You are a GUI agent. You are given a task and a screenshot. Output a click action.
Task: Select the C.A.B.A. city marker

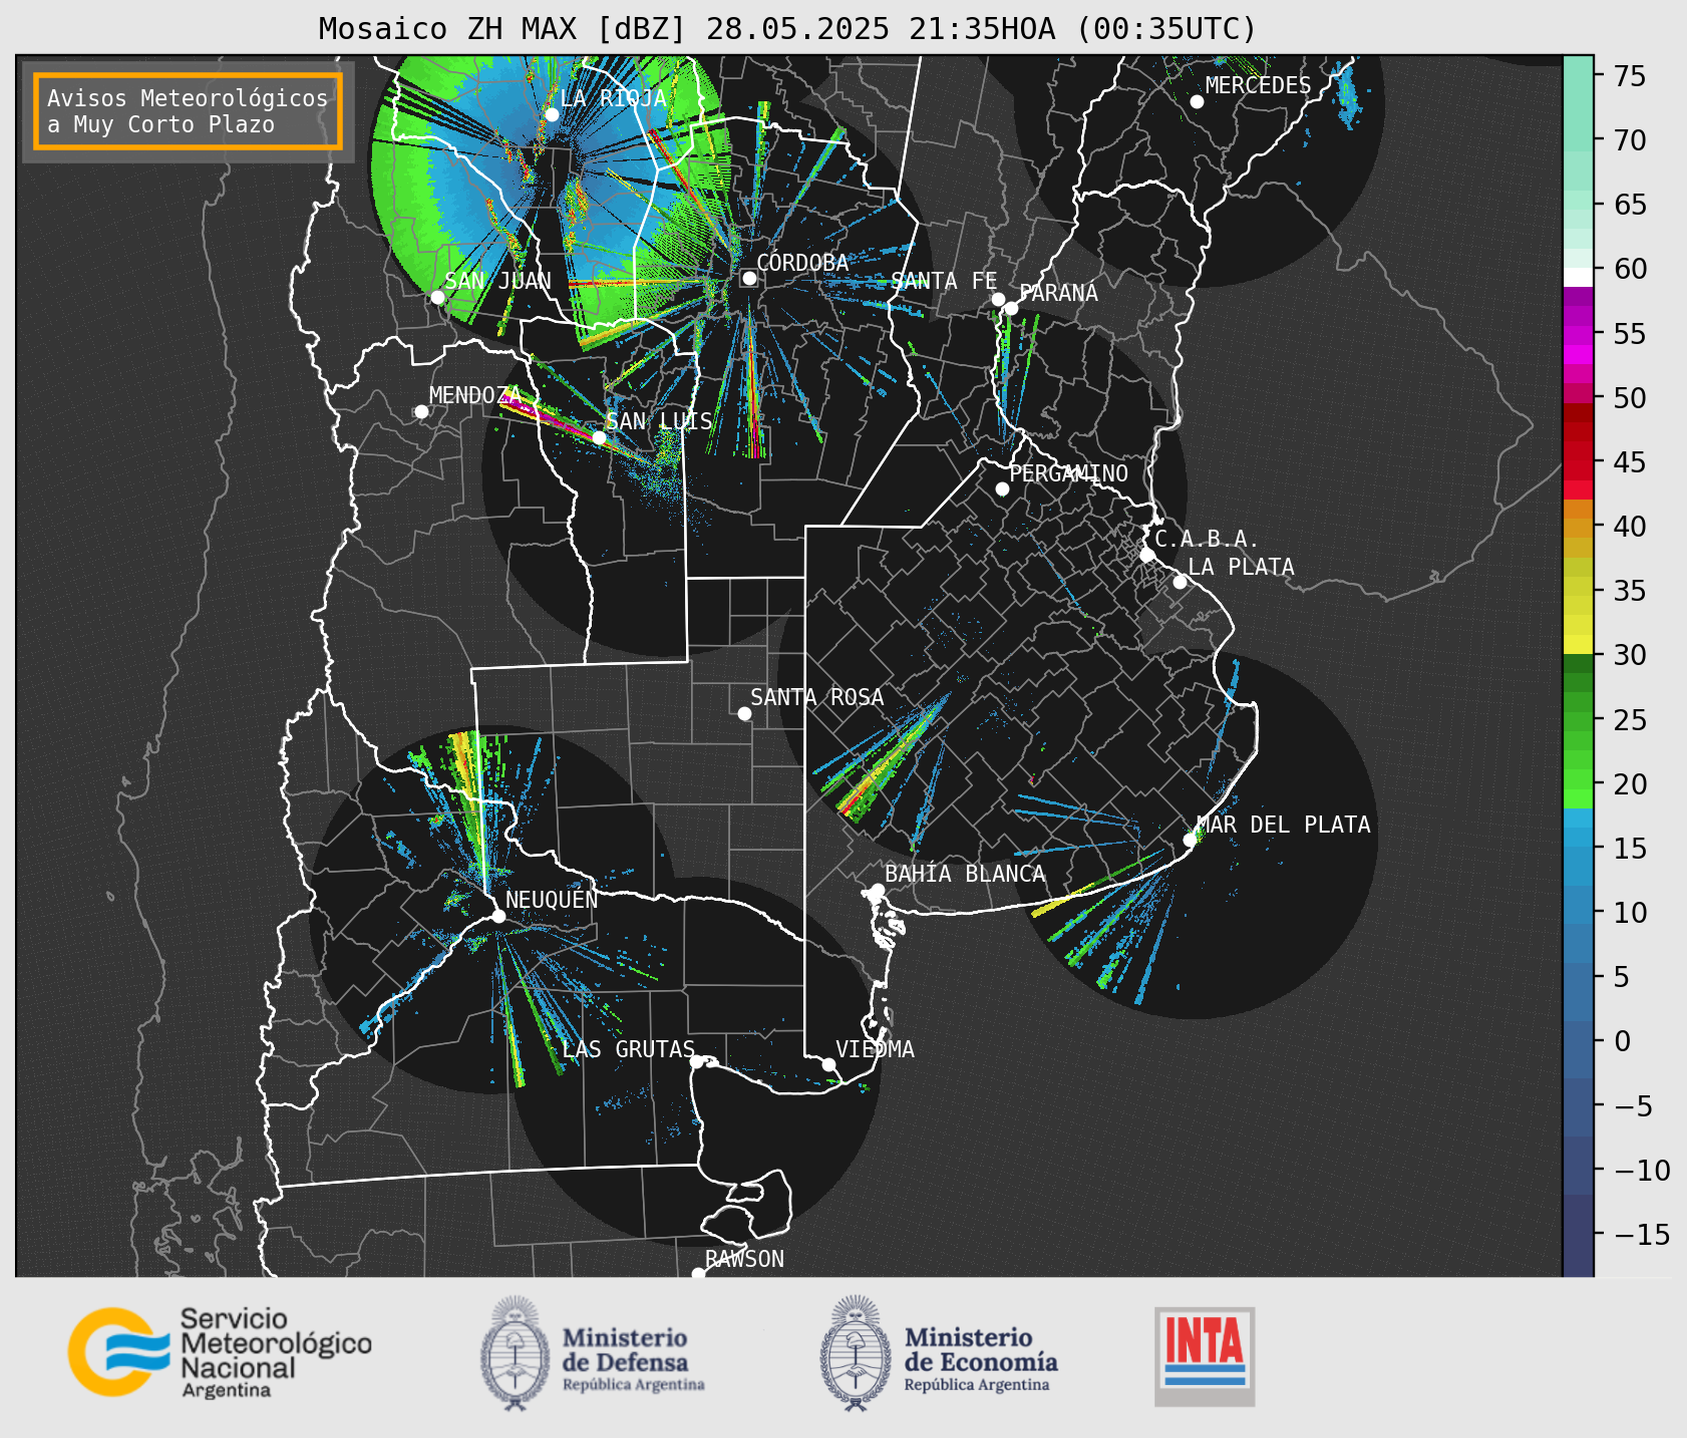(1147, 555)
